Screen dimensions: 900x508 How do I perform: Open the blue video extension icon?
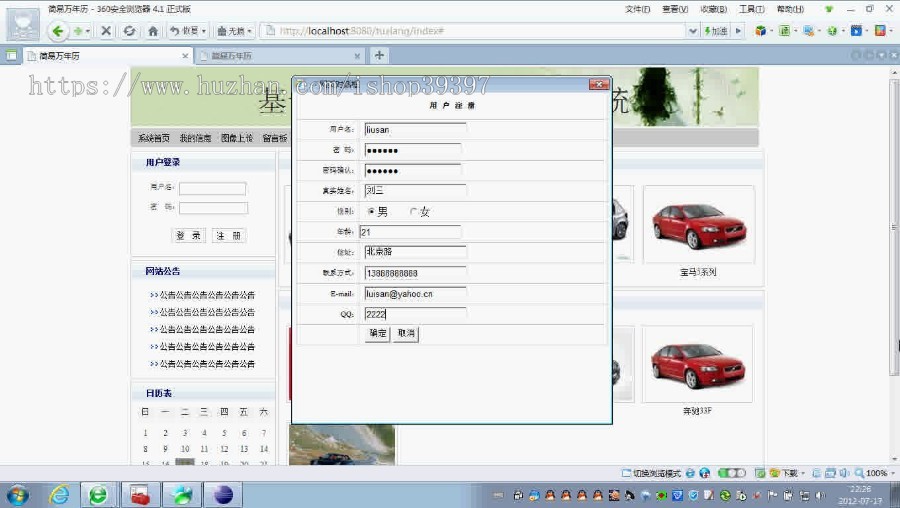[856, 31]
